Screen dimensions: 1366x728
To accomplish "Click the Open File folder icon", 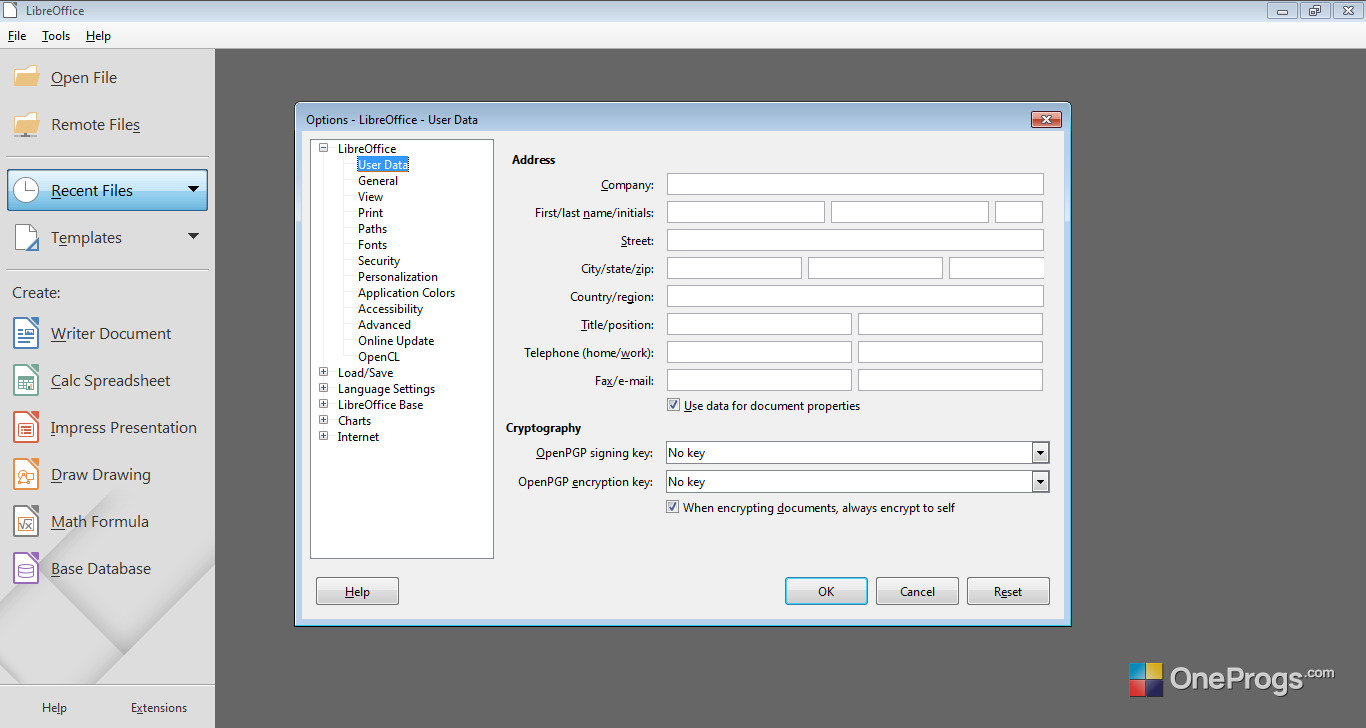I will point(26,77).
